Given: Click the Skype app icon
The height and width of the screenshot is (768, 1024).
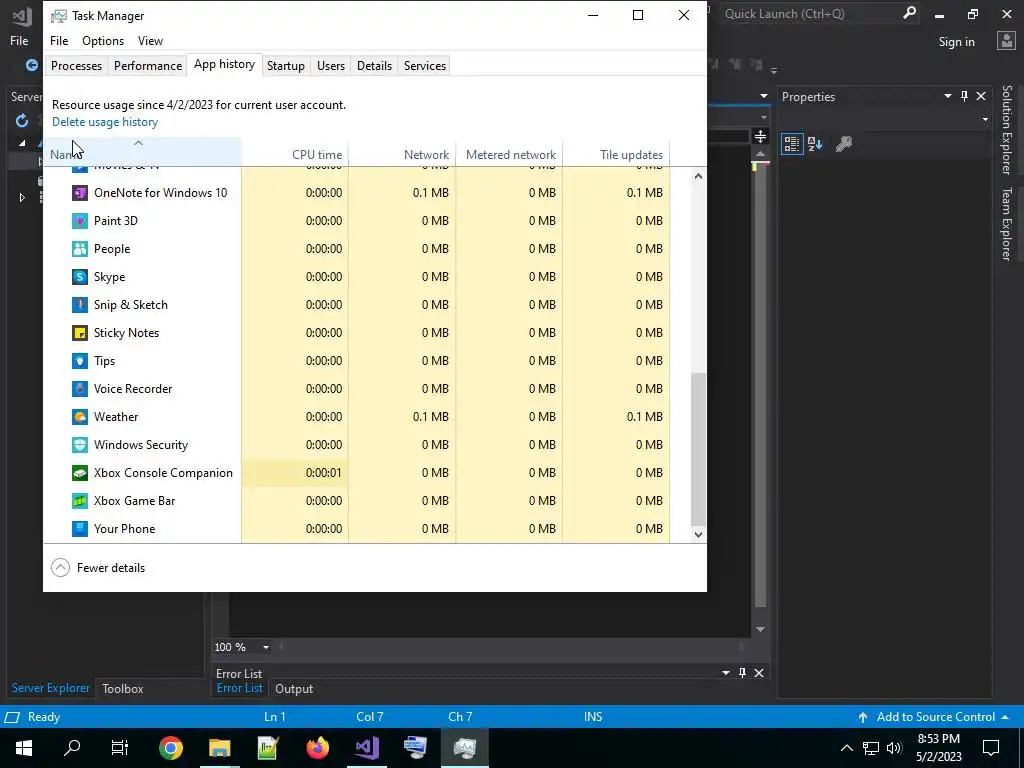Looking at the screenshot, I should [80, 277].
